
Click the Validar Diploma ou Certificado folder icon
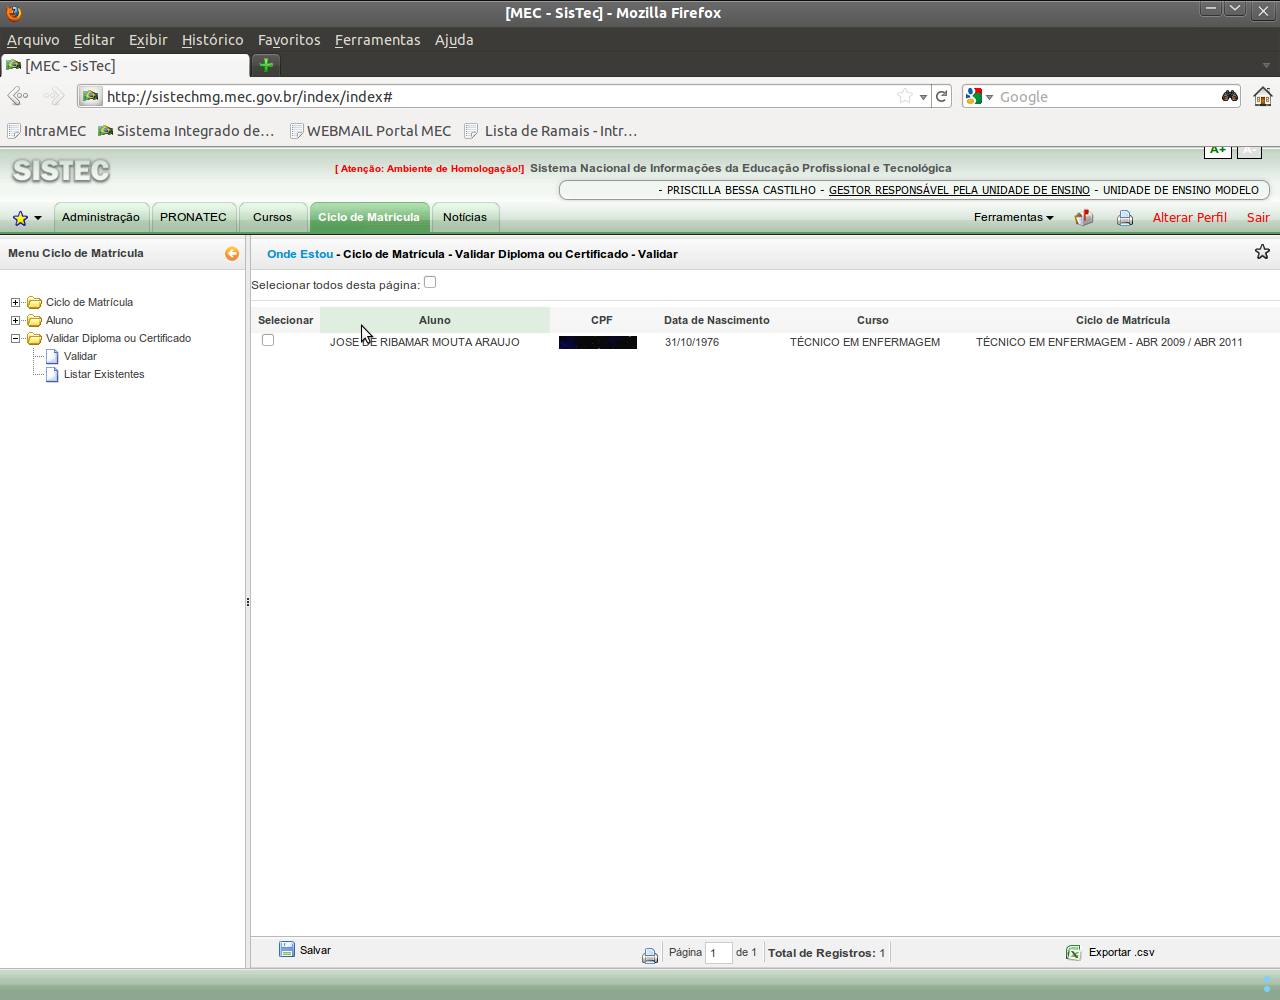click(x=35, y=338)
